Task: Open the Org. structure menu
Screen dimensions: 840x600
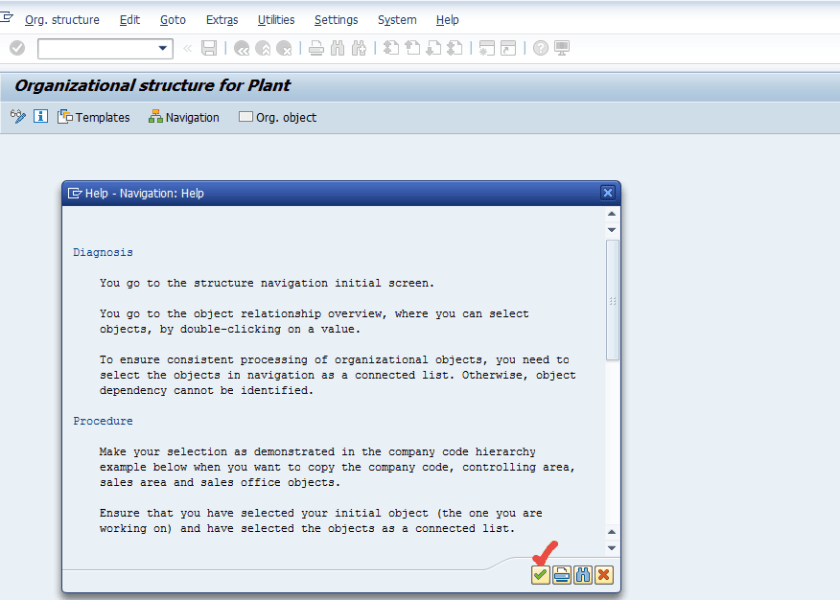Action: tap(62, 20)
